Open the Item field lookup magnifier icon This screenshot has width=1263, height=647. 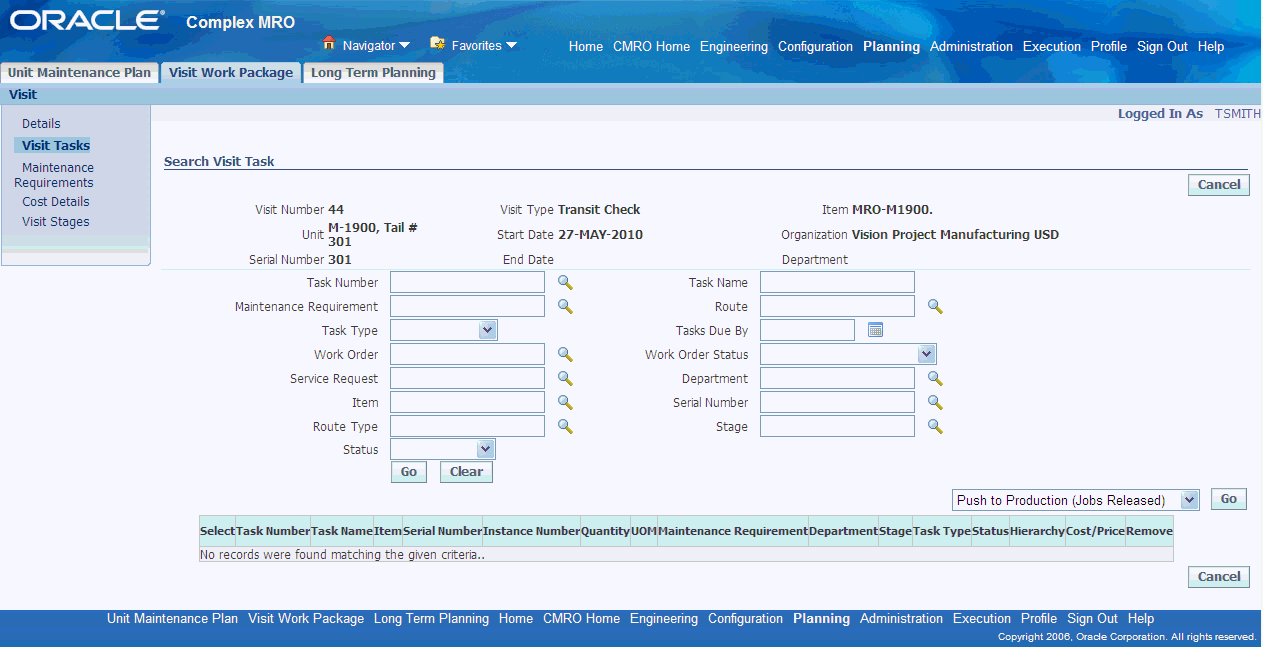point(565,403)
